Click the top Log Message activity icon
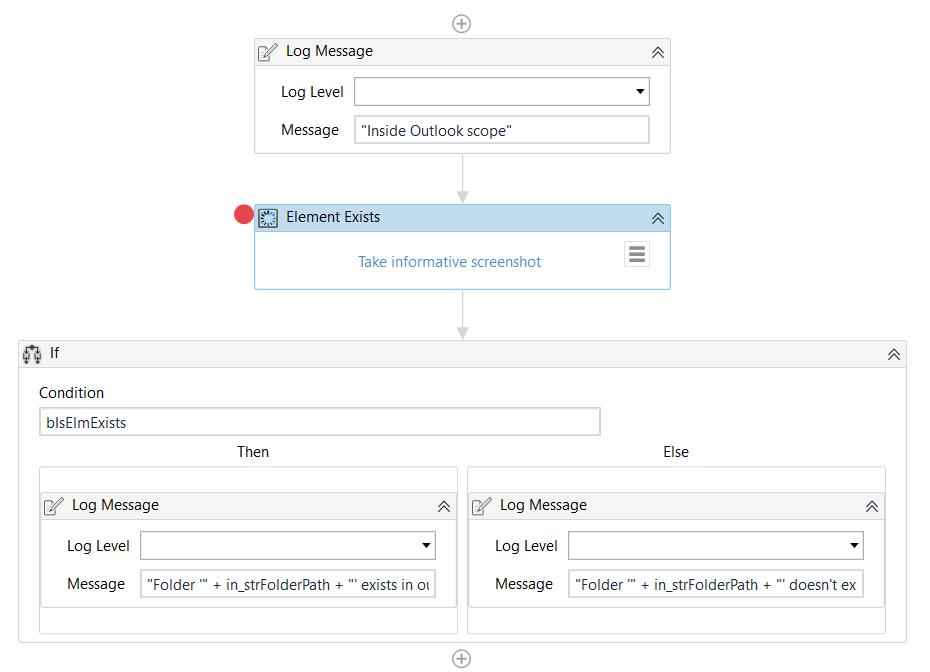 pos(268,52)
